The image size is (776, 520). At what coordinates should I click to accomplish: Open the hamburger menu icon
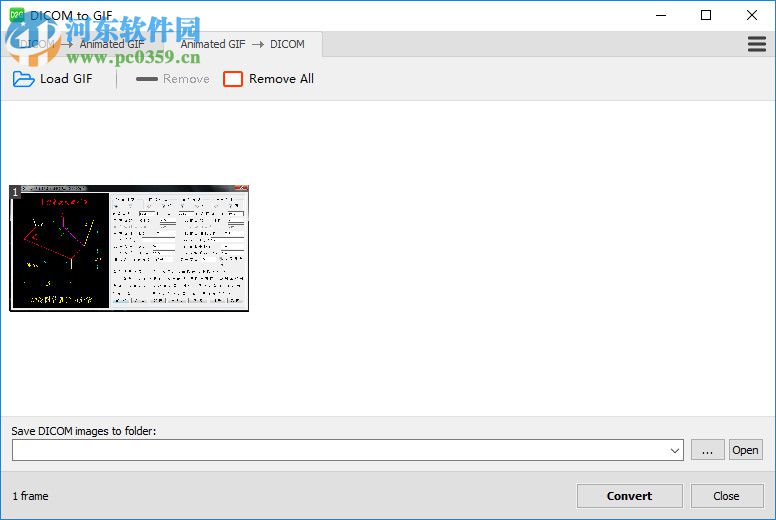(x=757, y=44)
